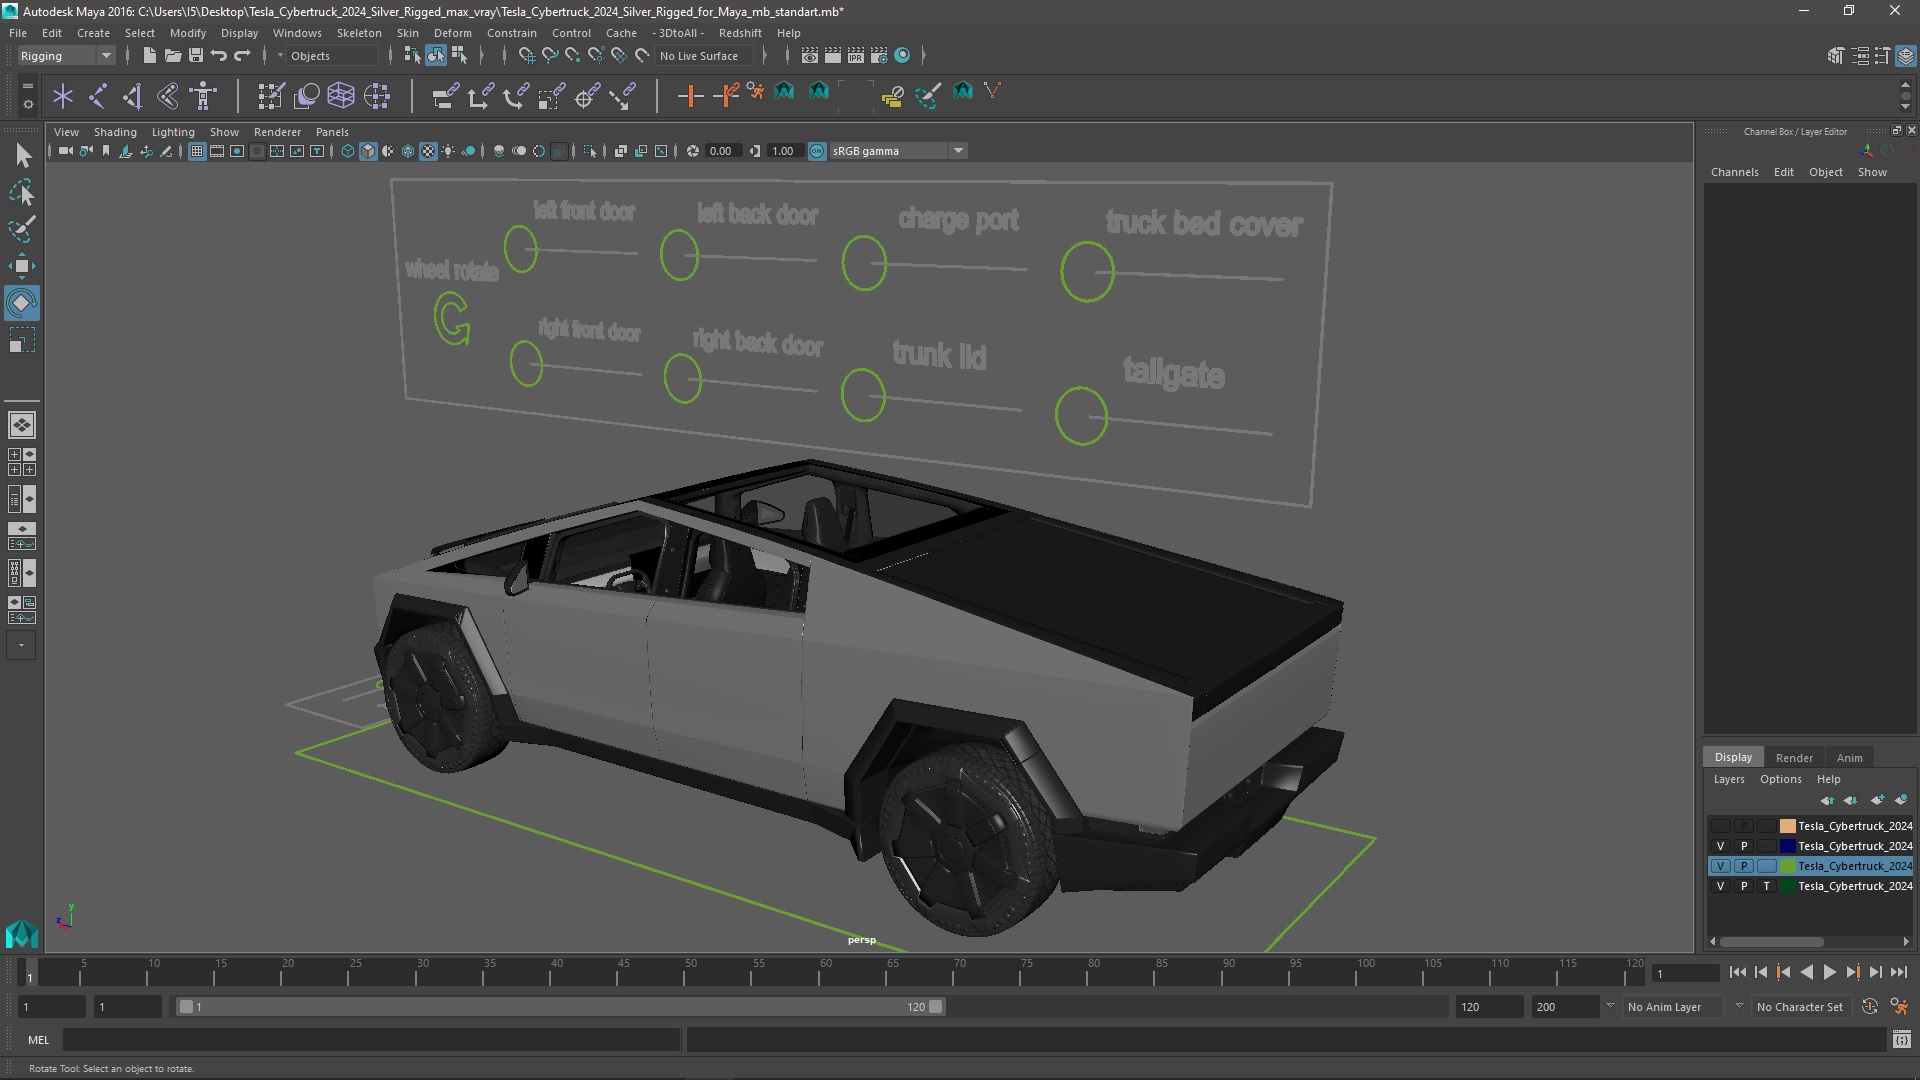Switch to the Render layer tab
Screen dimensions: 1920x1080
1794,758
